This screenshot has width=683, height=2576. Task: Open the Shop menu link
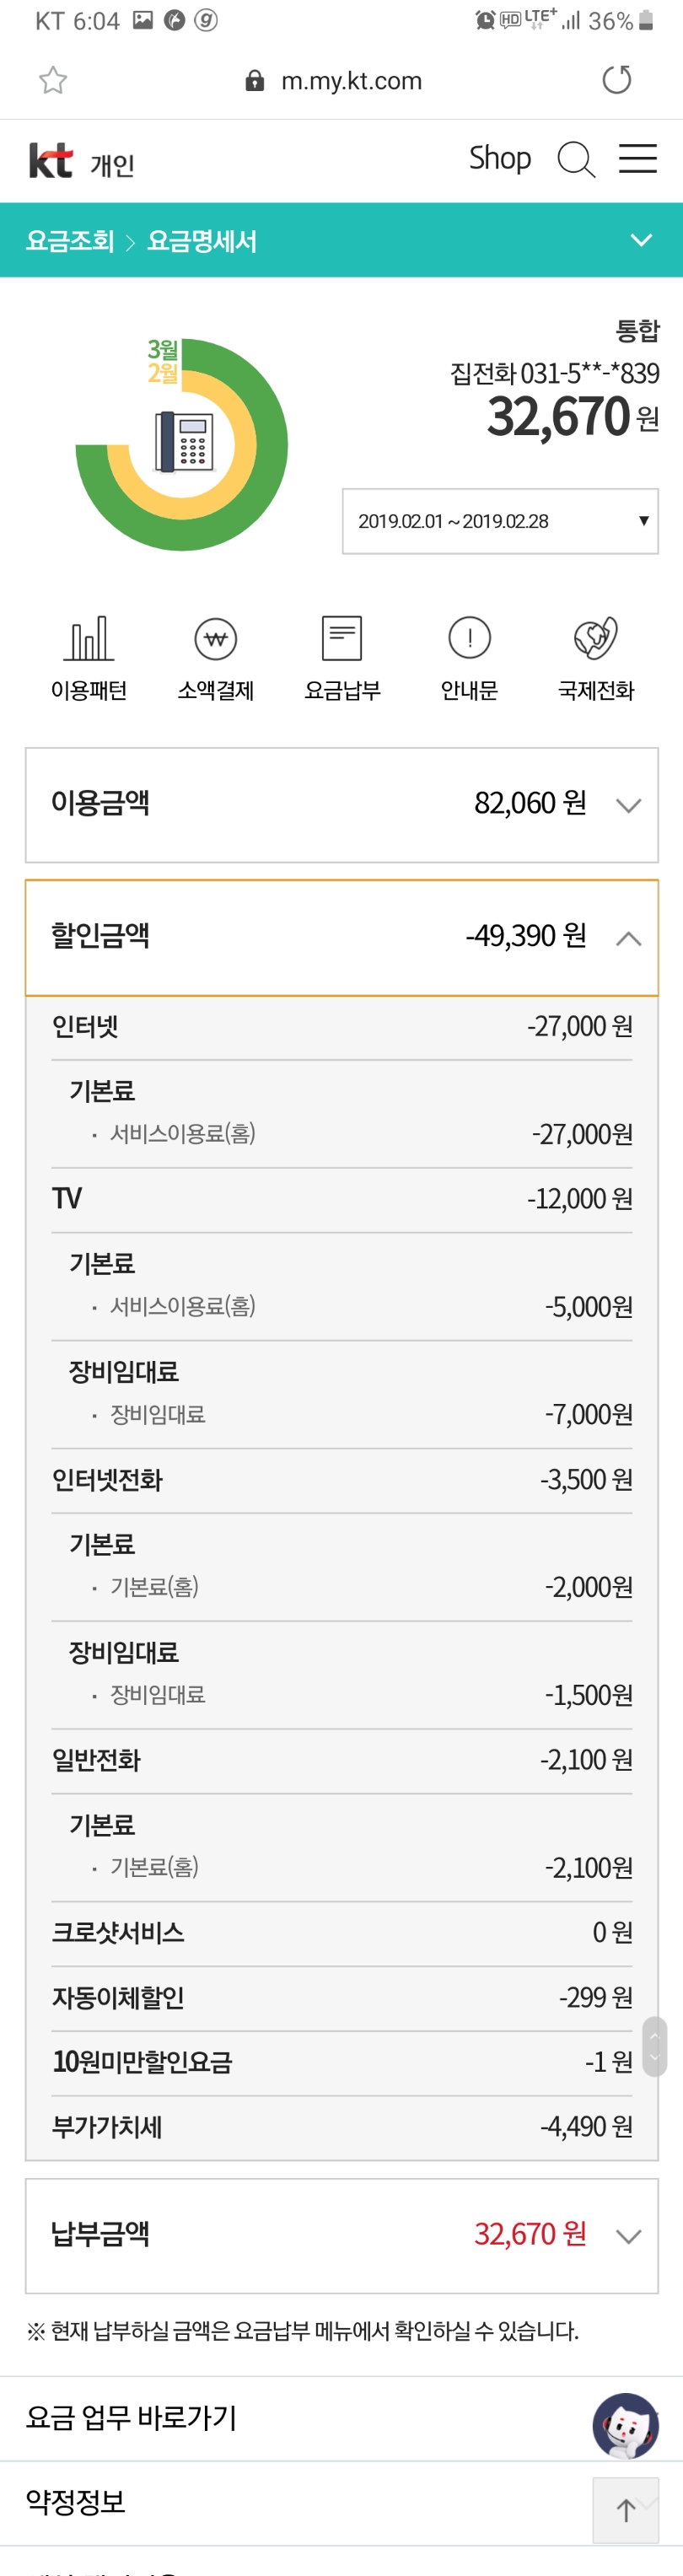pos(500,158)
